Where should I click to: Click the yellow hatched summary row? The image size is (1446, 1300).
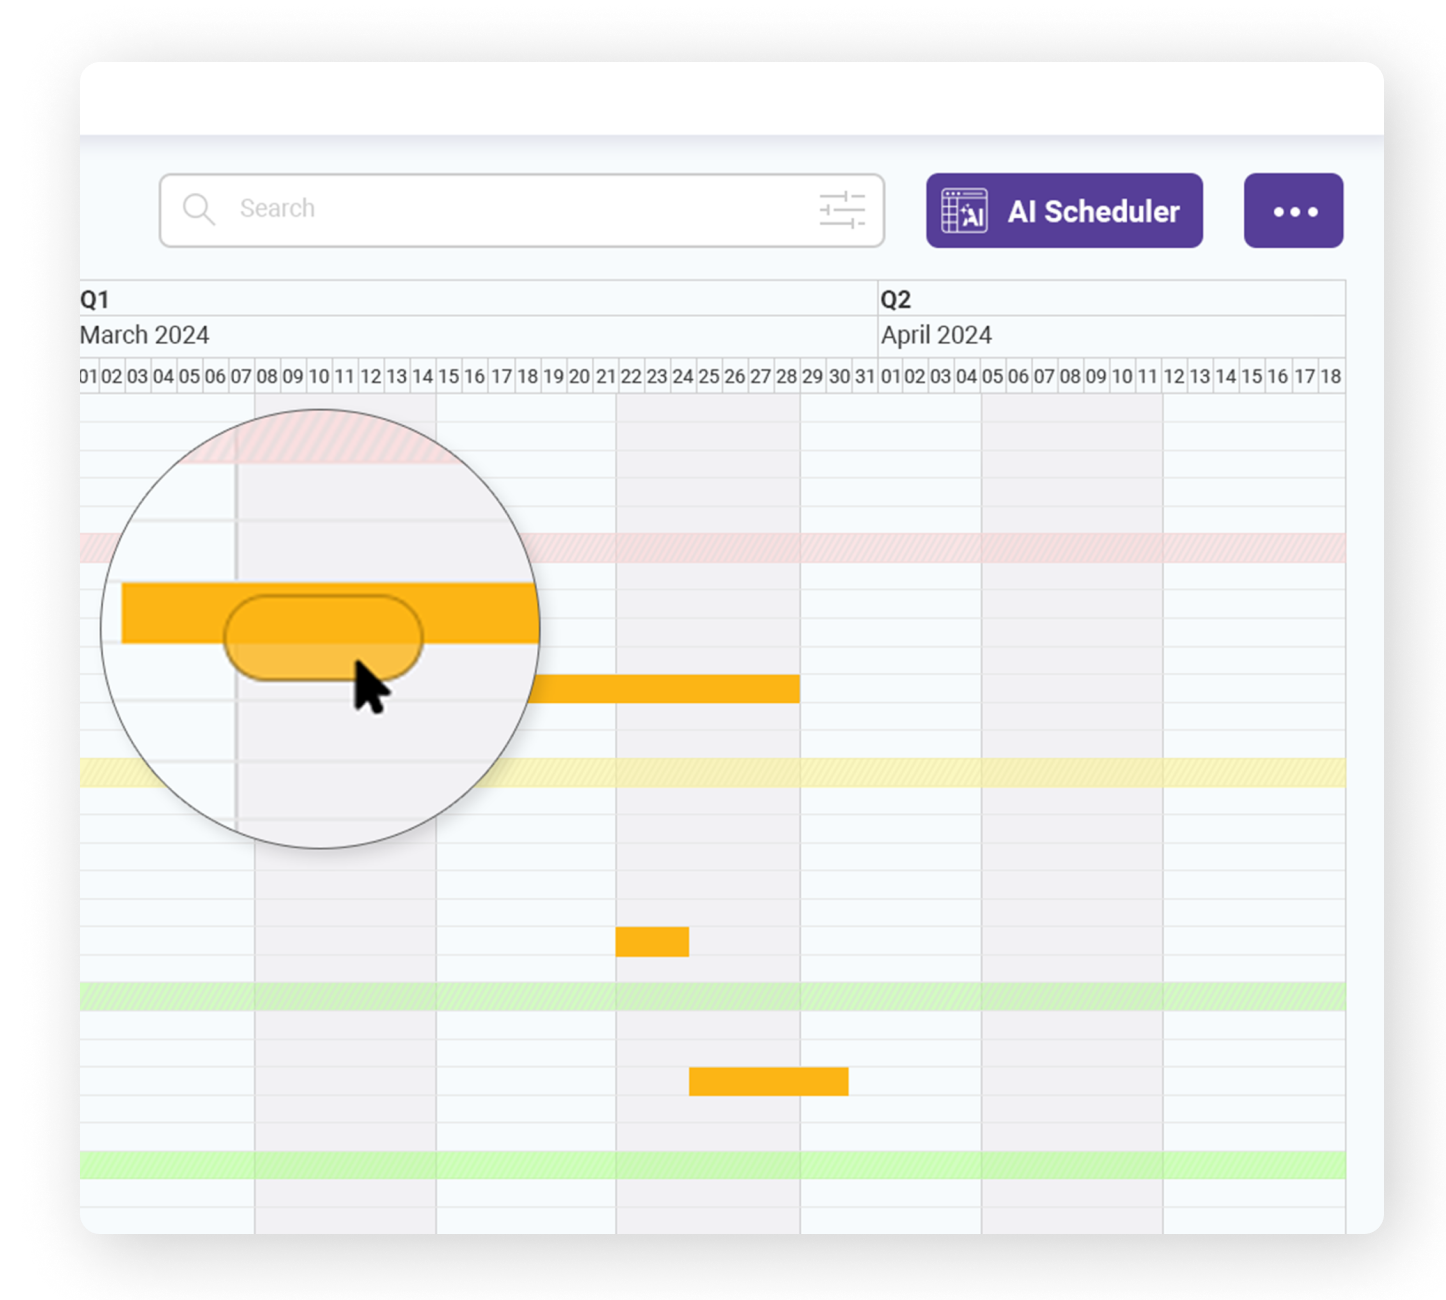[x=900, y=772]
